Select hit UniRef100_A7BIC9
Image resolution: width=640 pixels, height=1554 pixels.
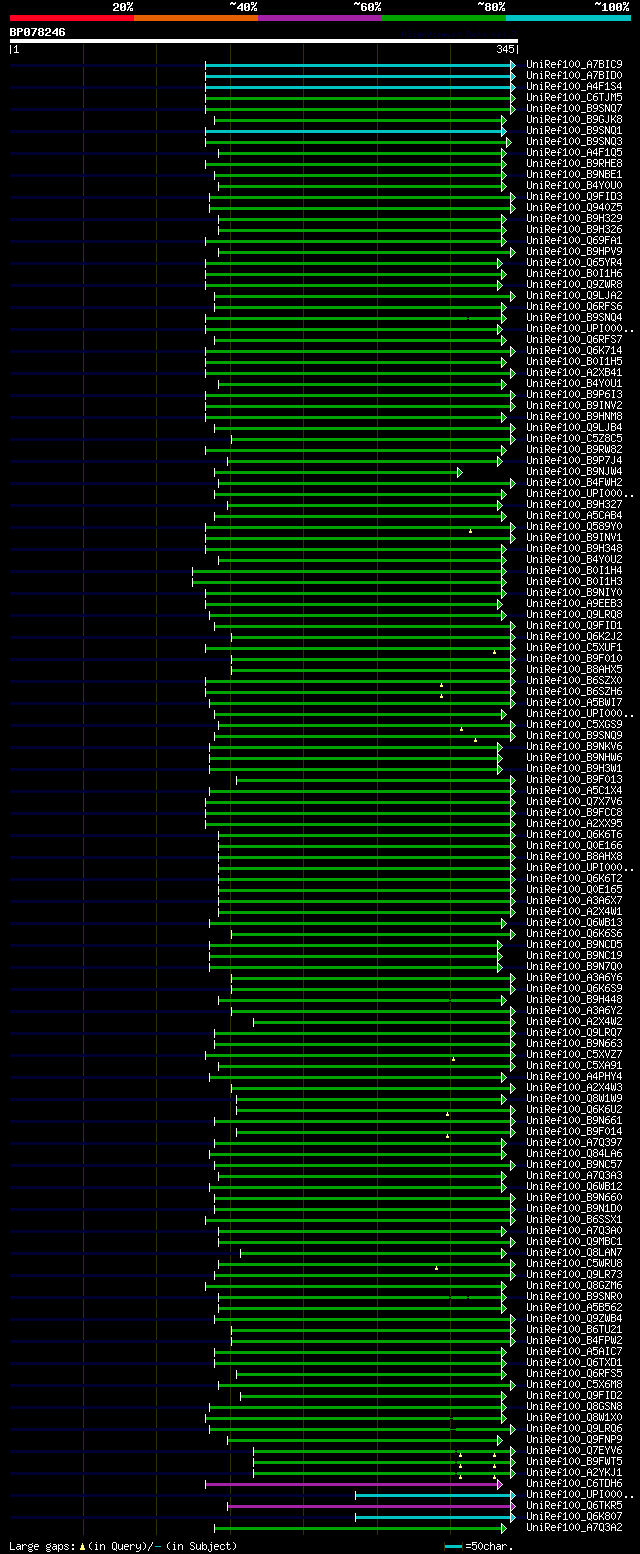[574, 65]
